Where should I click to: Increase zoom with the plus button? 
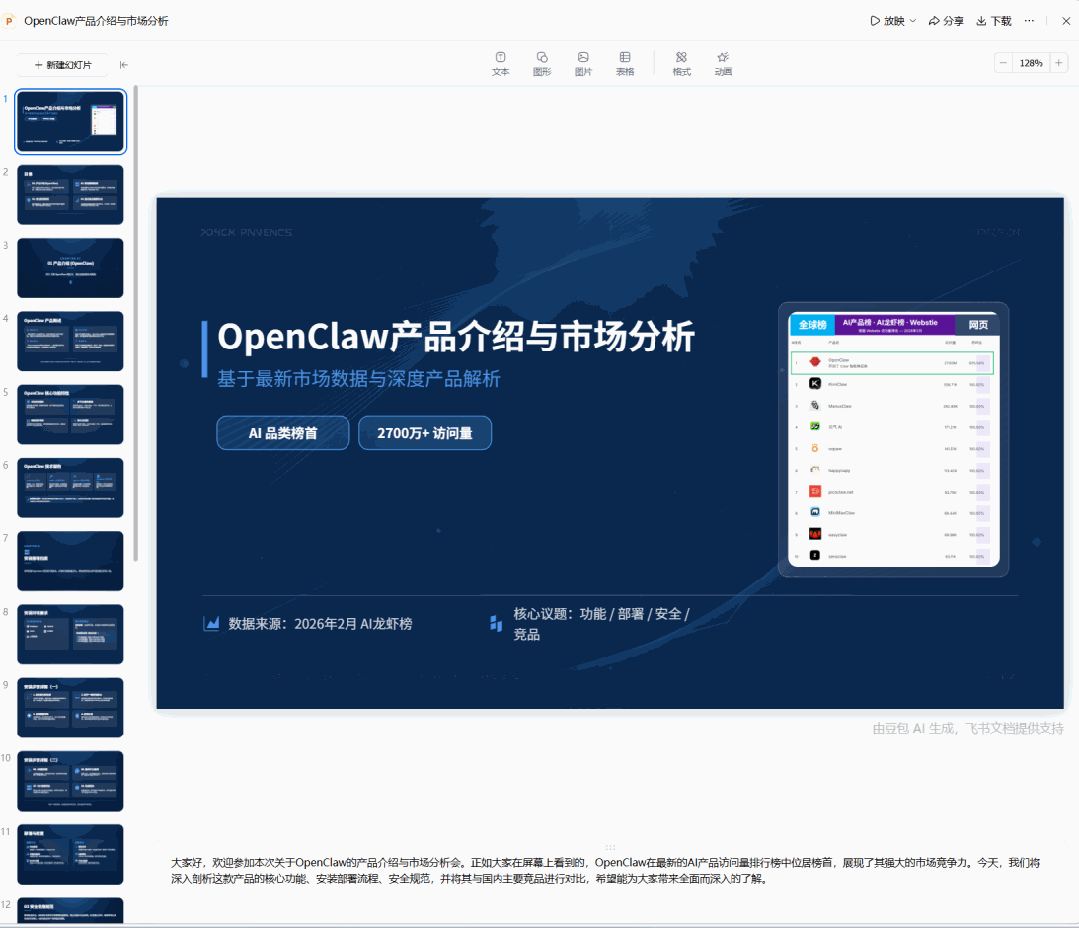coord(1059,63)
